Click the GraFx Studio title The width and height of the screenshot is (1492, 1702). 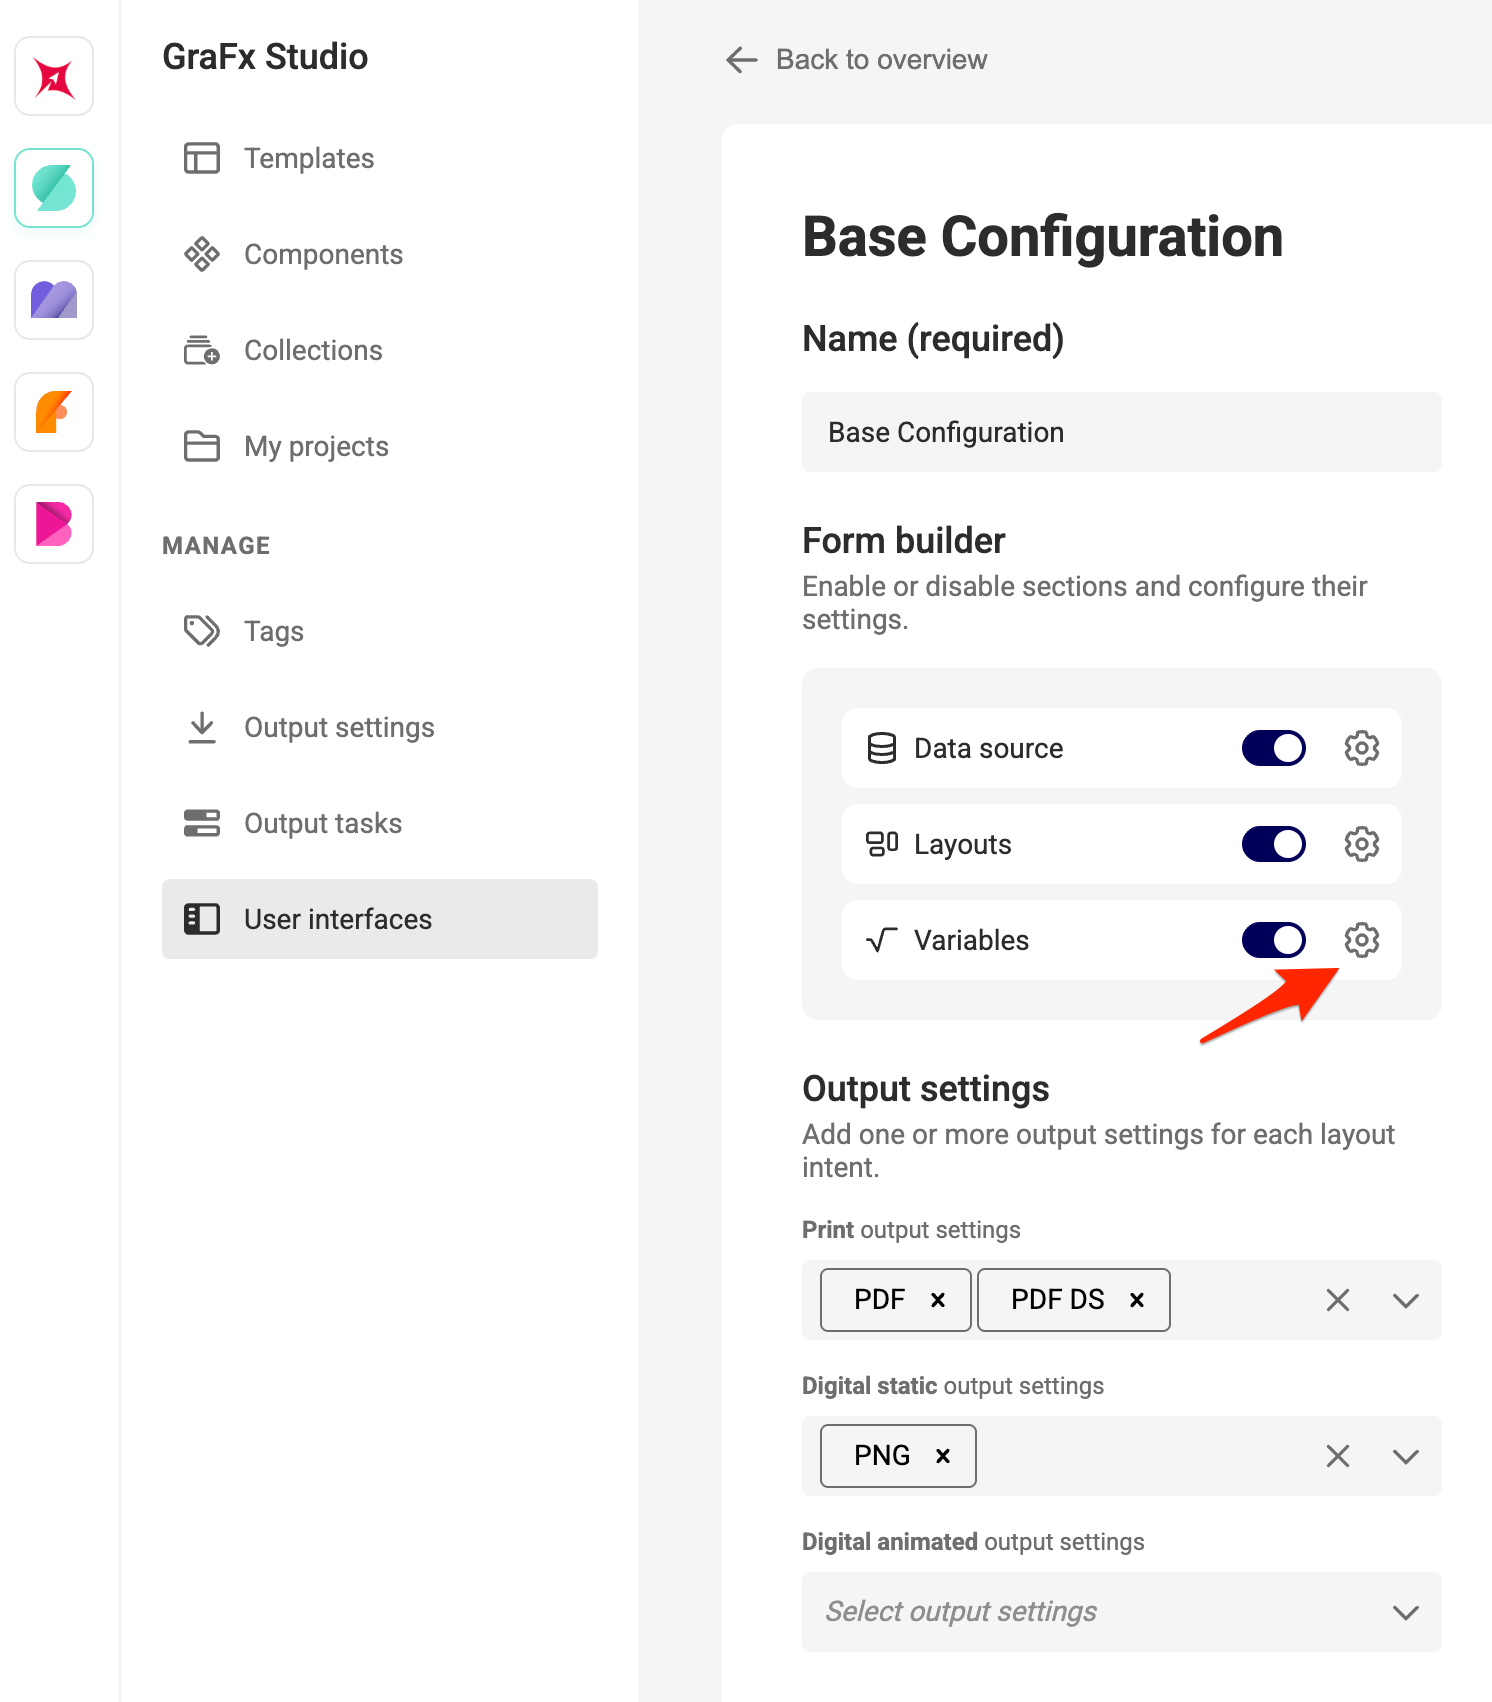click(x=265, y=57)
